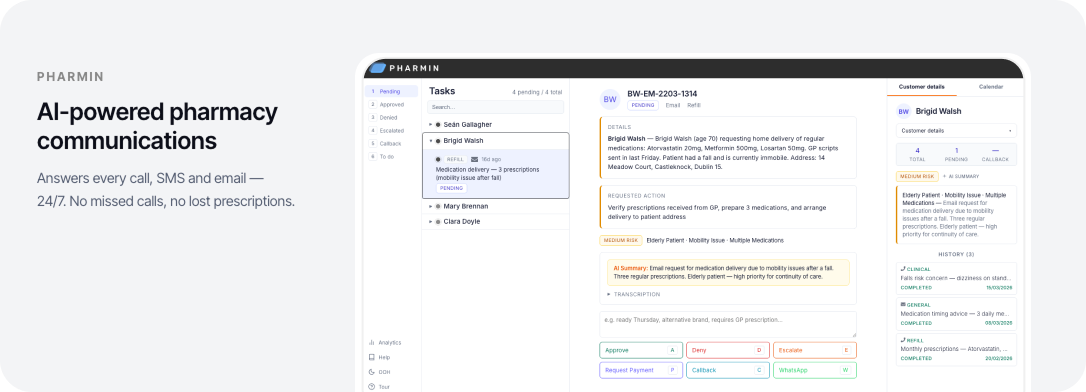Click the status dot beside Seán Gallagher
Viewport: 1086px width, 392px height.
[x=438, y=125]
